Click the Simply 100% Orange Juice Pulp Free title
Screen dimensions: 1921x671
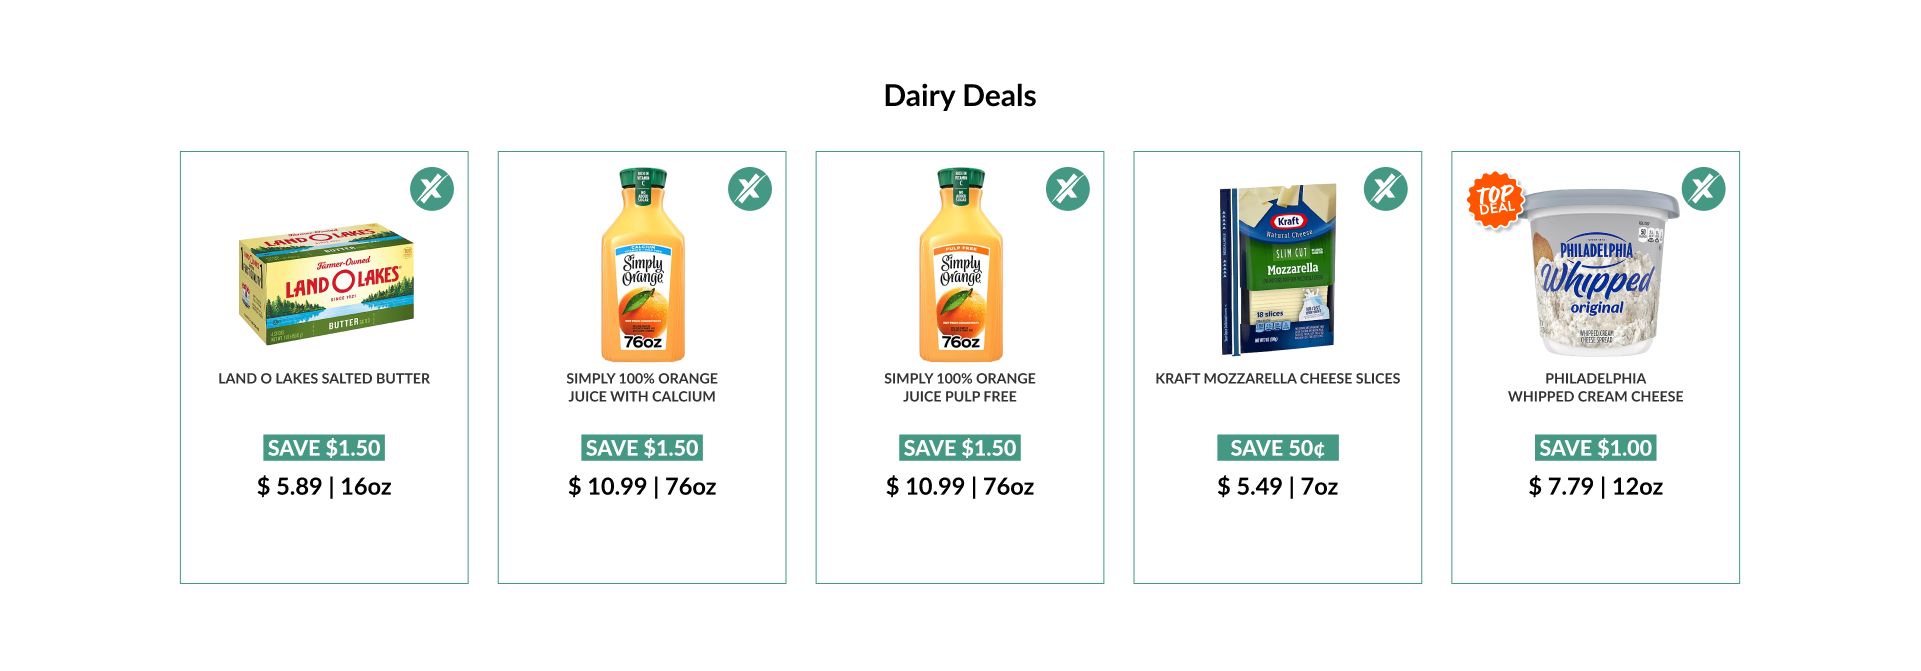click(x=960, y=388)
